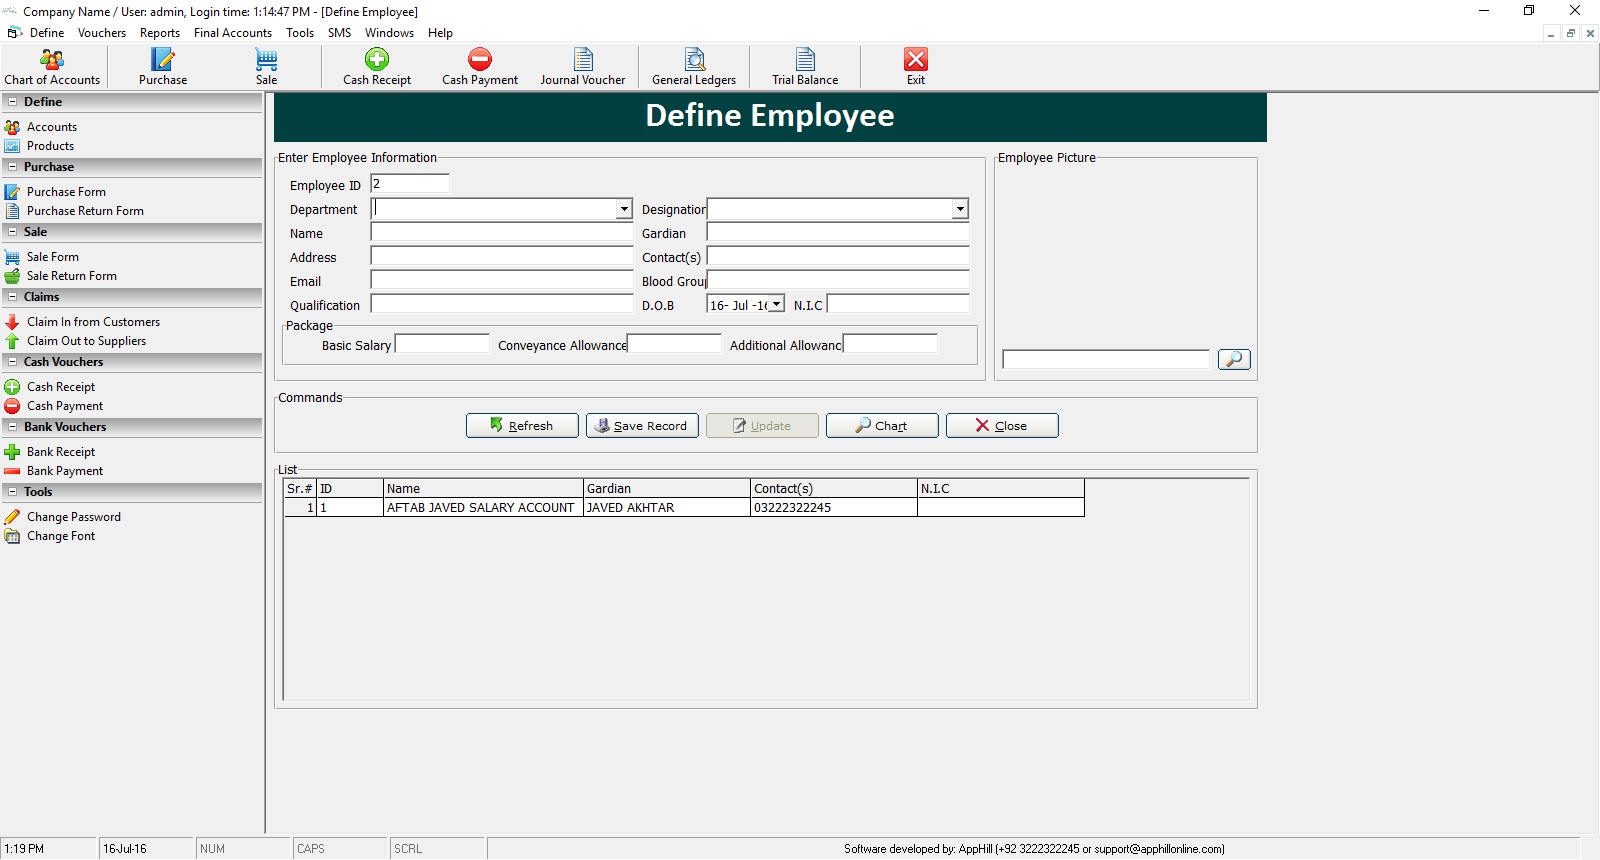
Task: Open the Final Accounts menu
Action: (x=233, y=33)
